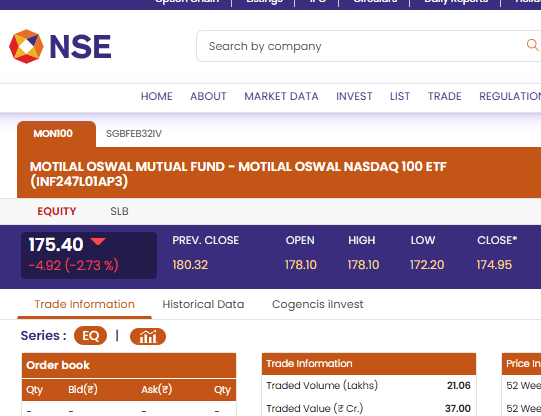Select the EQ series button
This screenshot has height=416, width=541.
(90, 336)
